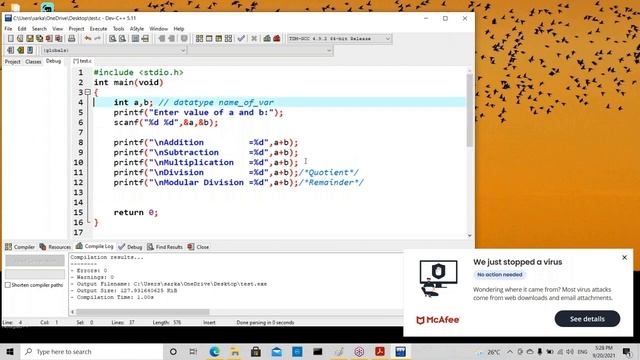The height and width of the screenshot is (360, 640).
Task: Click See details in McAfee popup
Action: point(587,319)
